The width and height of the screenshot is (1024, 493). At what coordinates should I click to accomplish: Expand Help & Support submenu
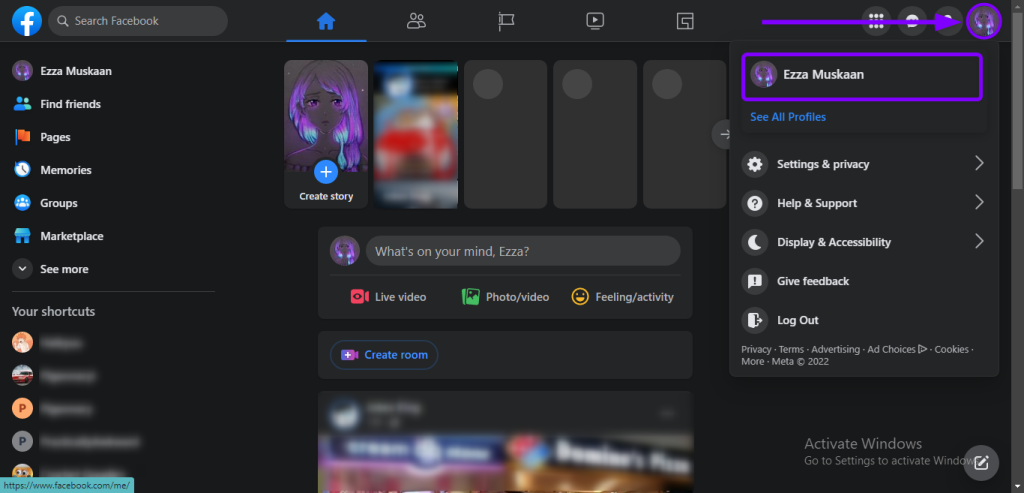(x=864, y=203)
